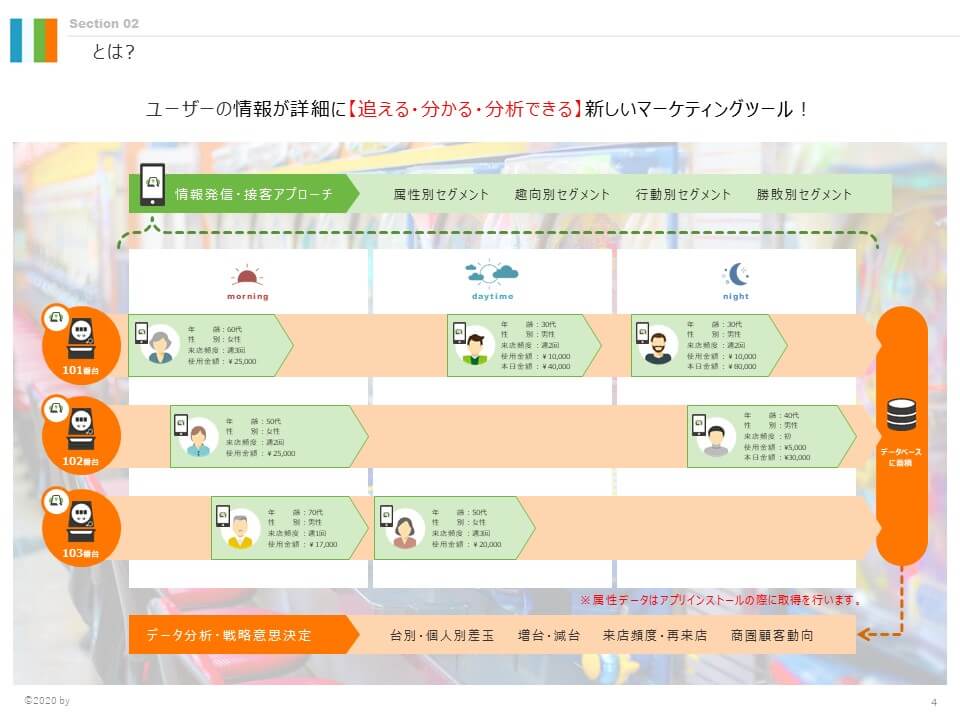The height and width of the screenshot is (720, 960).
Task: Click the orange stripe in the top-left logo
Action: tap(46, 40)
